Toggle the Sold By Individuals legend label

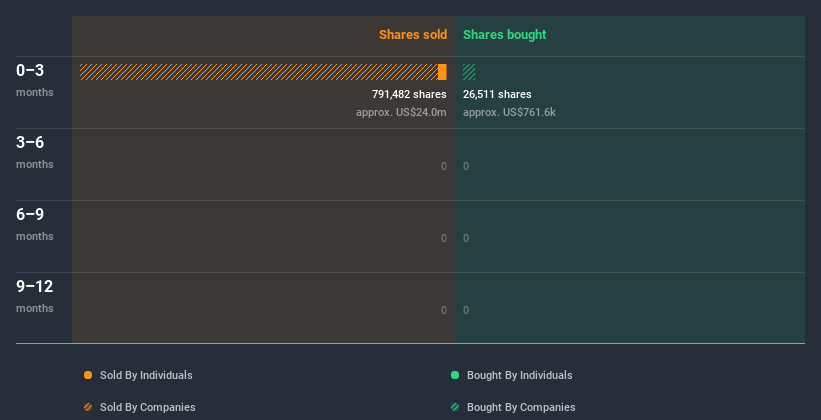coord(146,375)
